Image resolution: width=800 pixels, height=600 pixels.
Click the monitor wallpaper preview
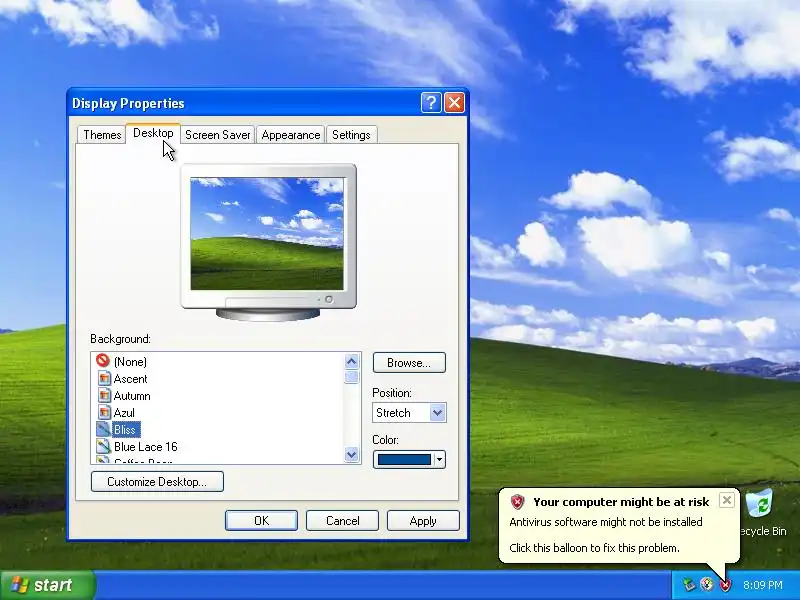click(x=267, y=234)
